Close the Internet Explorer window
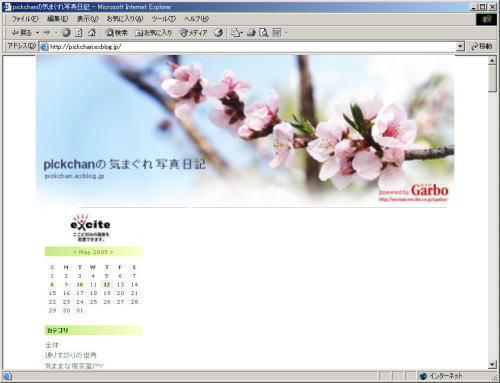The width and height of the screenshot is (500, 383). pos(492,7)
